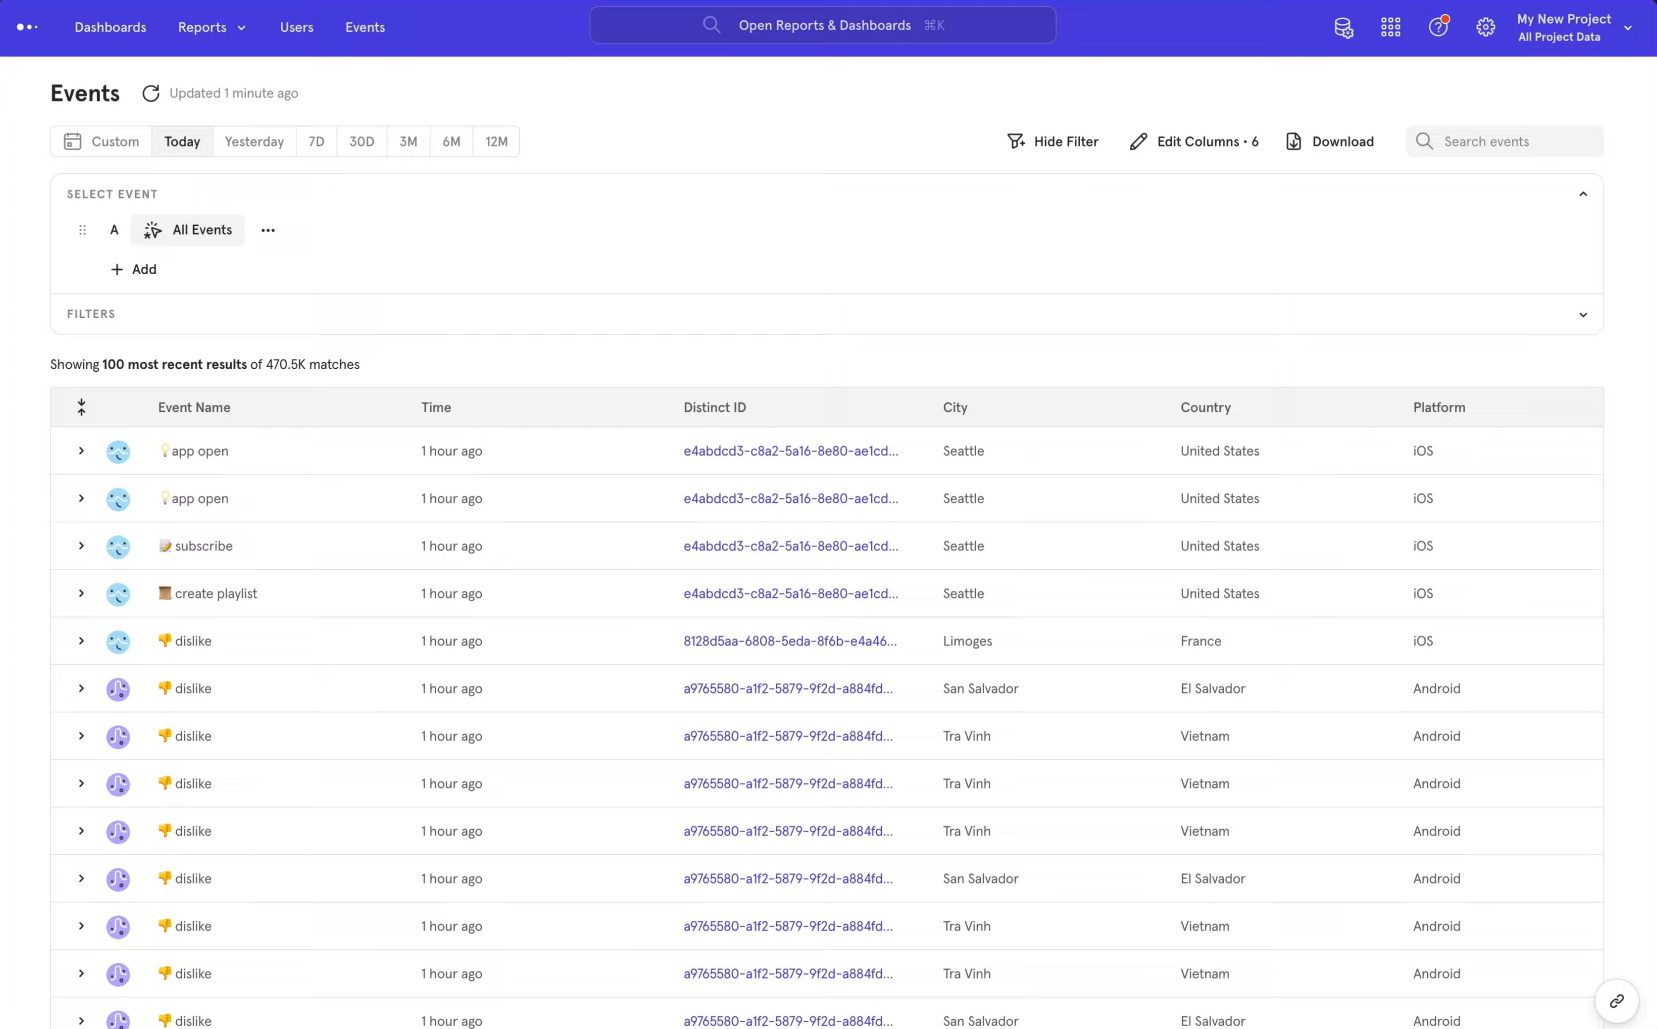Click the refresh events icon

151,93
